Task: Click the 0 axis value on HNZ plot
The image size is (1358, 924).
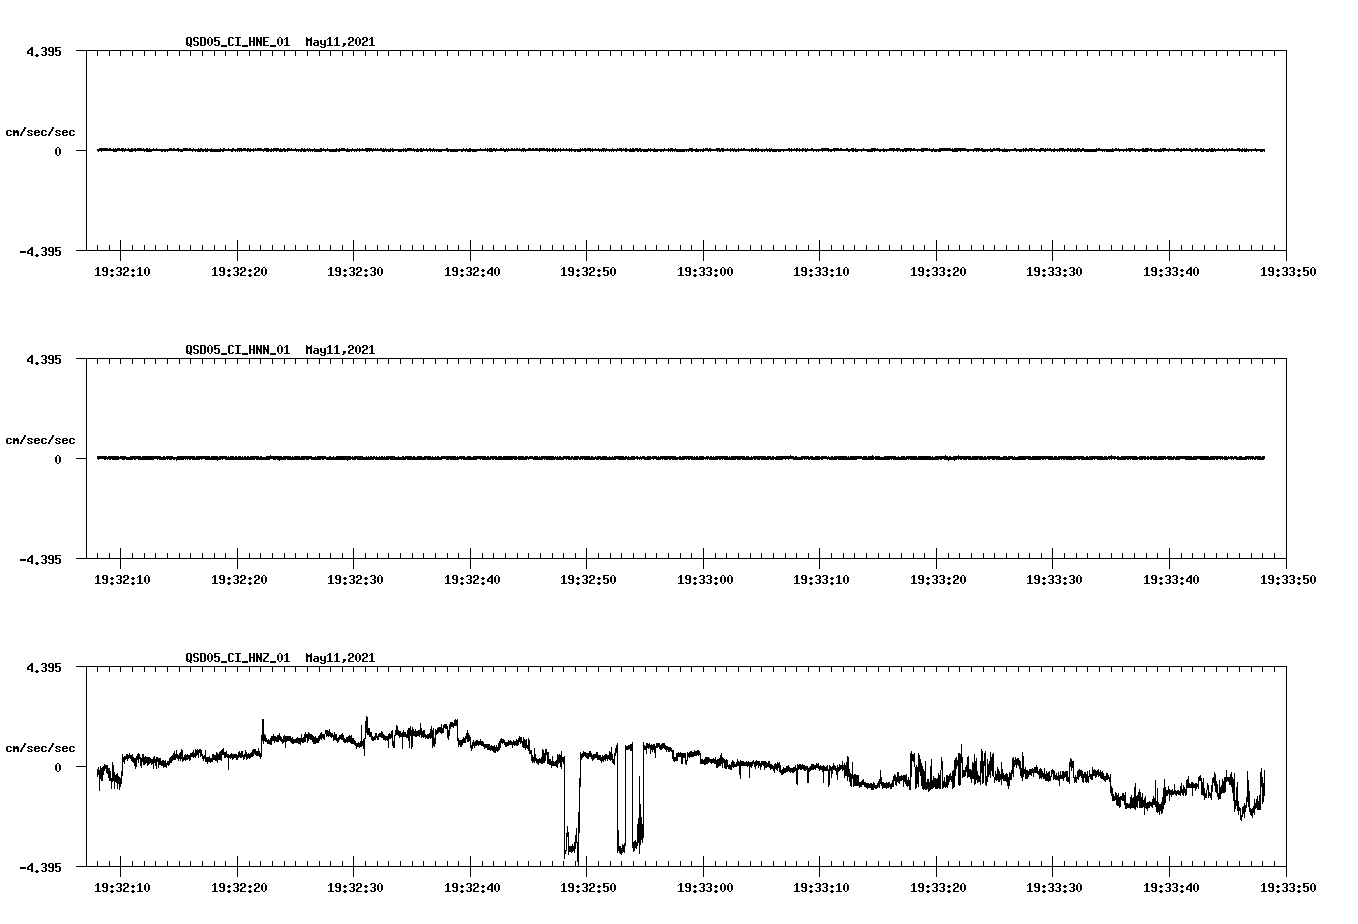Action: click(58, 767)
